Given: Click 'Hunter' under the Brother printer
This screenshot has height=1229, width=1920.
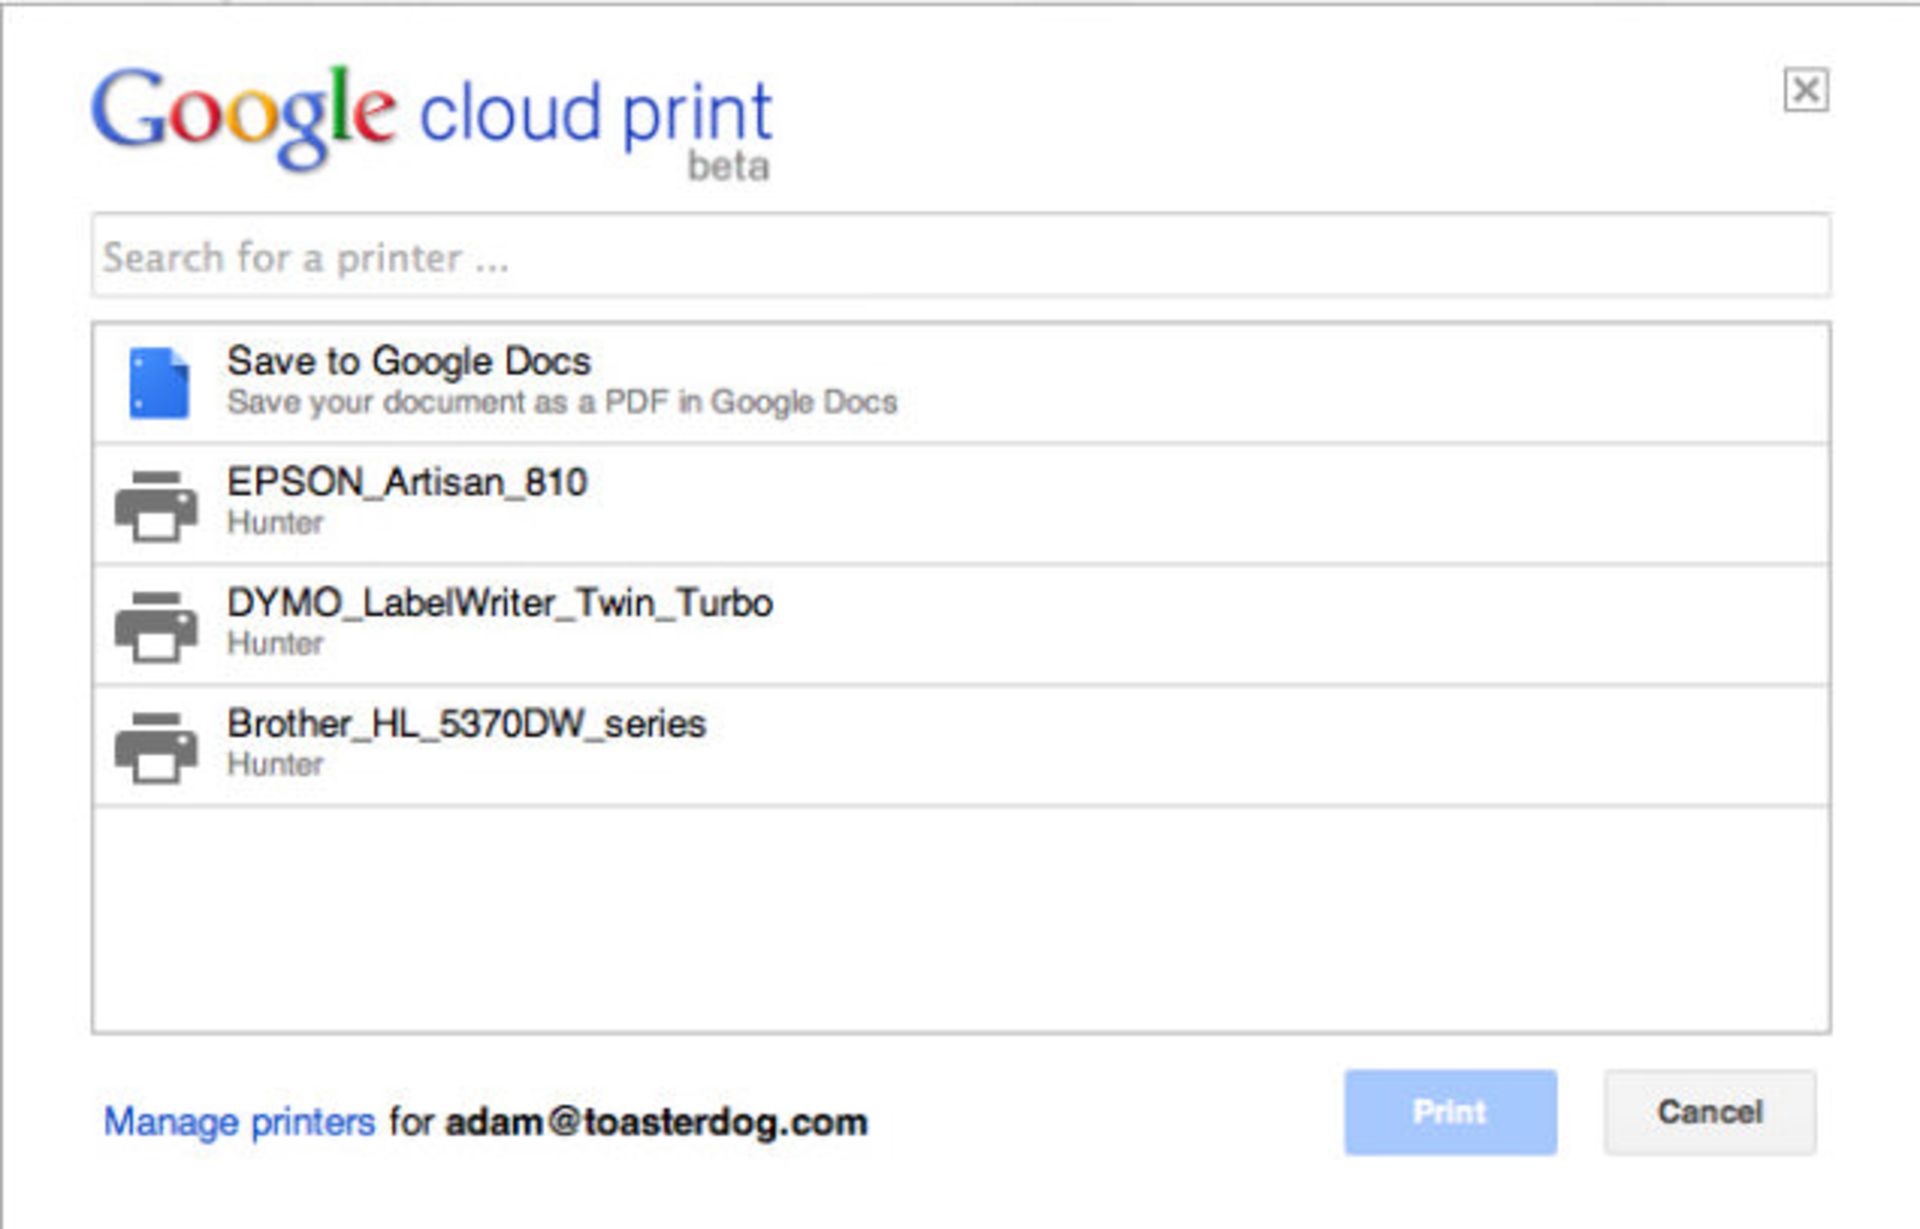Looking at the screenshot, I should [x=275, y=765].
